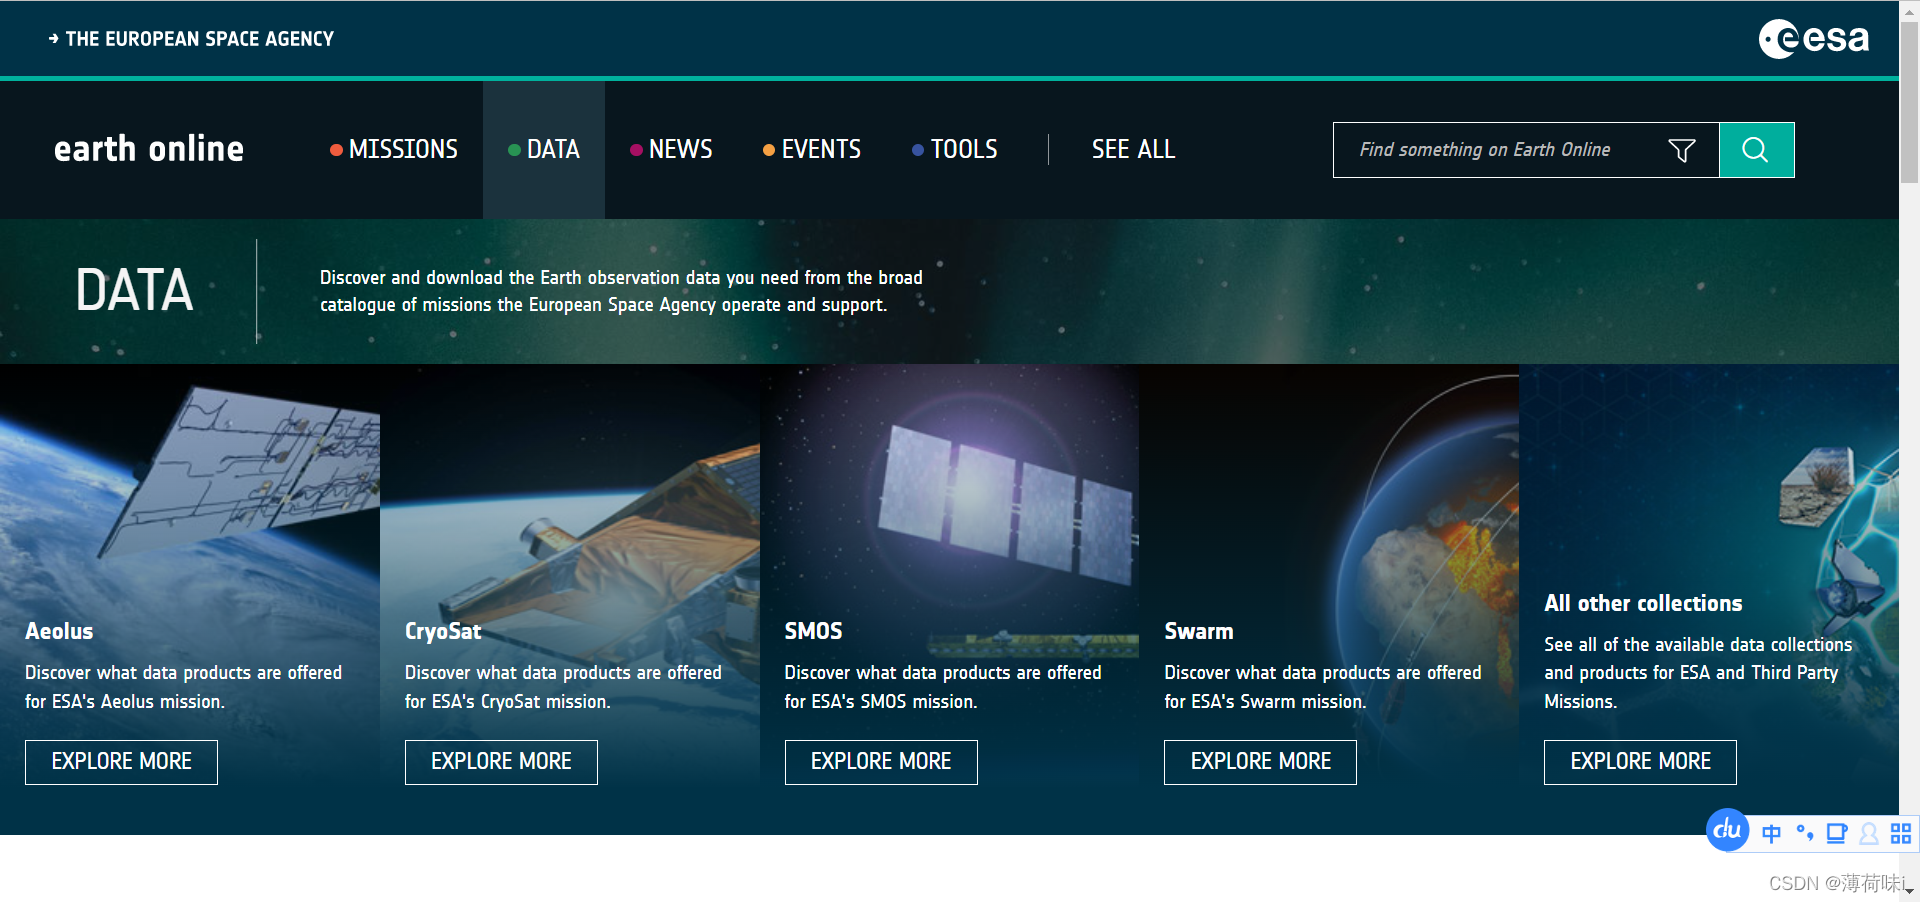Go to The European Space Agency link
Screen dimensions: 1920x902
[191, 39]
